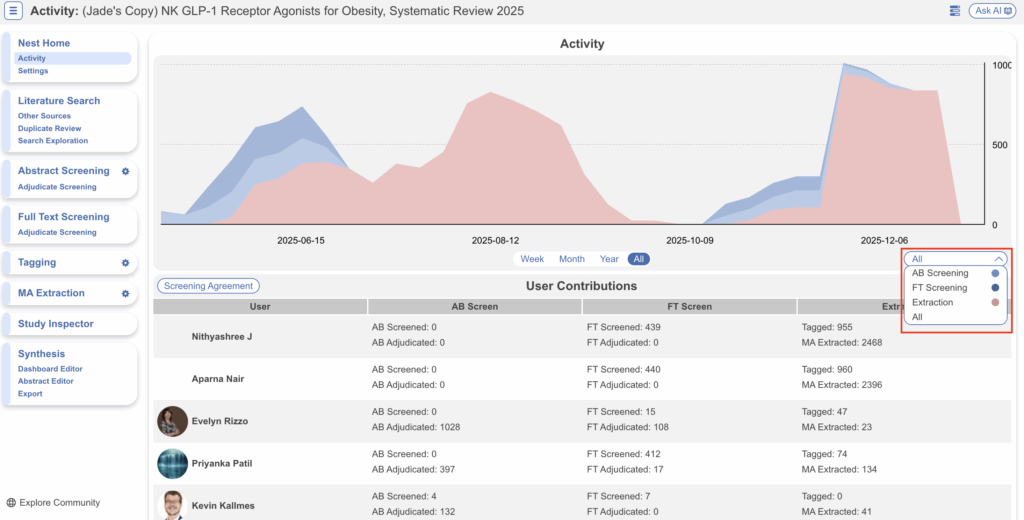Screen dimensions: 1024x520
Task: Click the Screening Agreement button
Action: coord(208,286)
